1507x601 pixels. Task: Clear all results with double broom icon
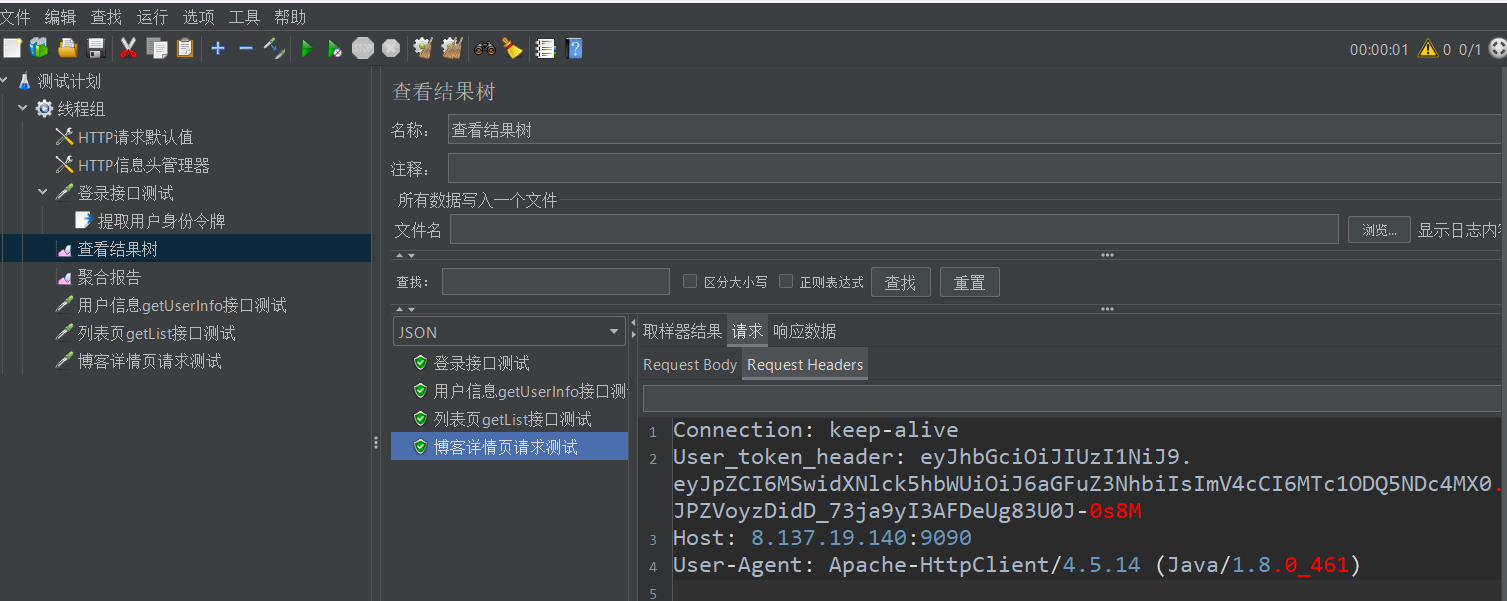(x=452, y=48)
